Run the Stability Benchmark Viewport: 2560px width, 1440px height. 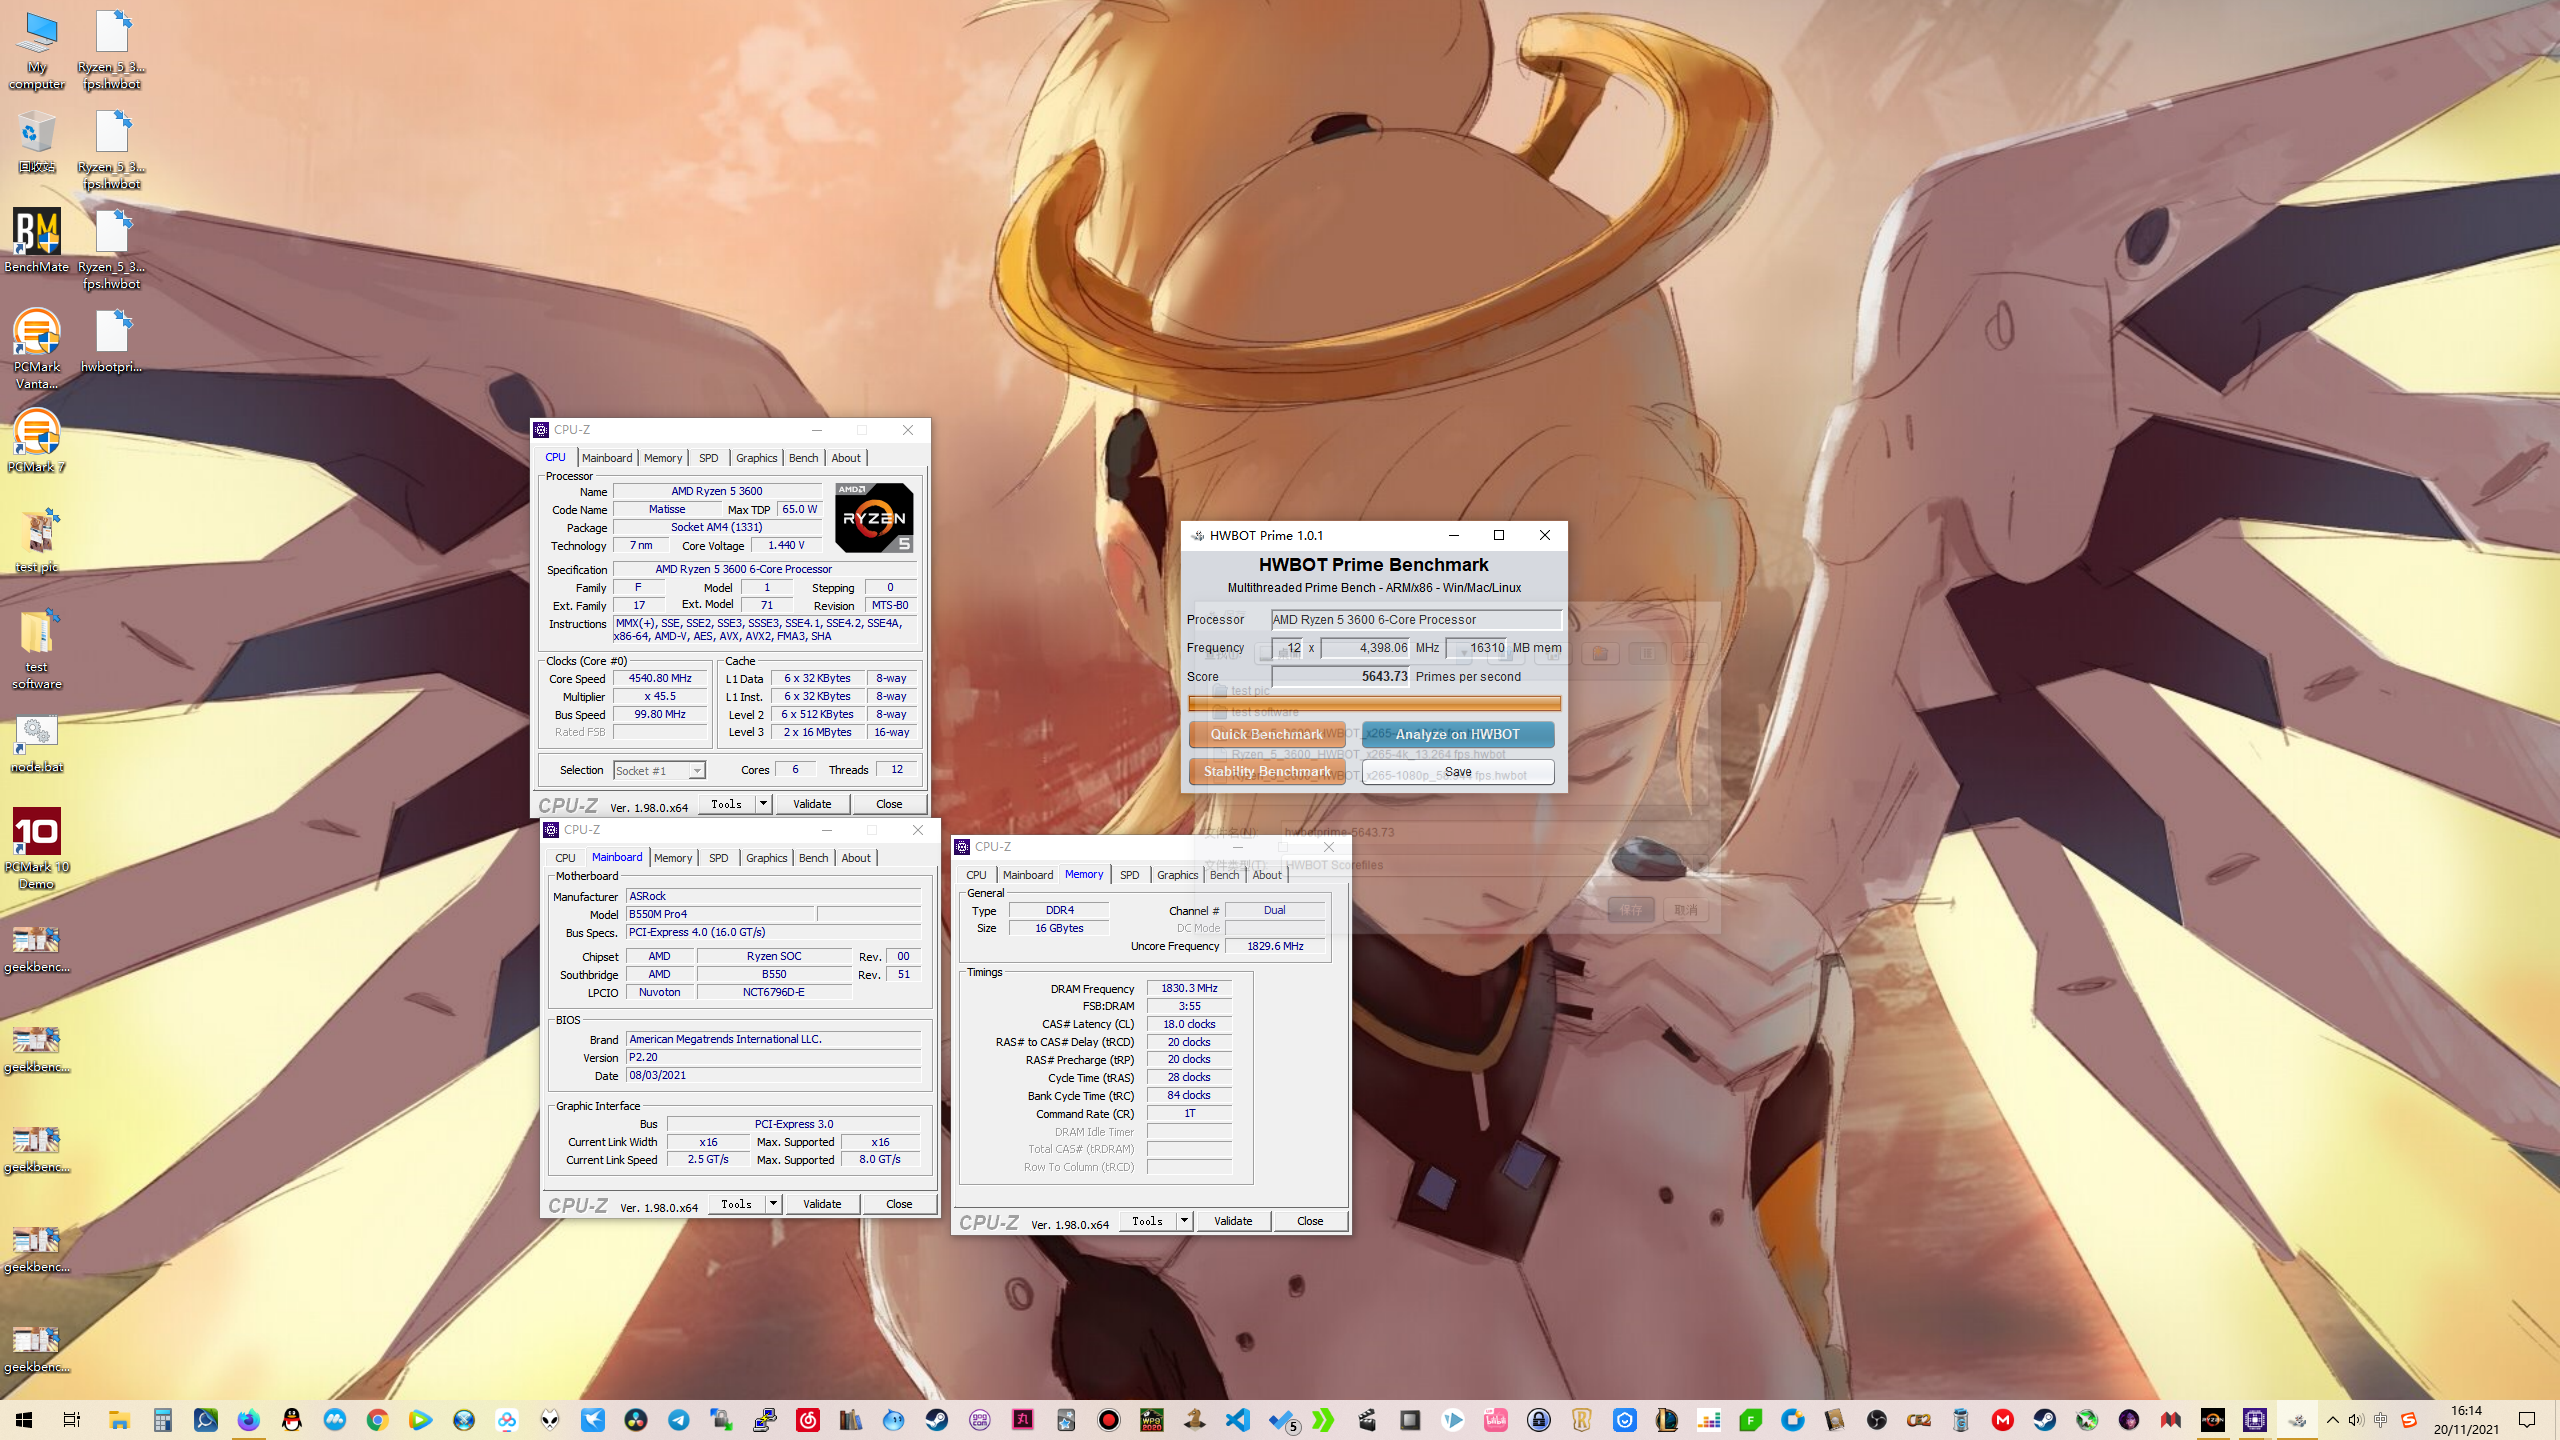[1266, 771]
